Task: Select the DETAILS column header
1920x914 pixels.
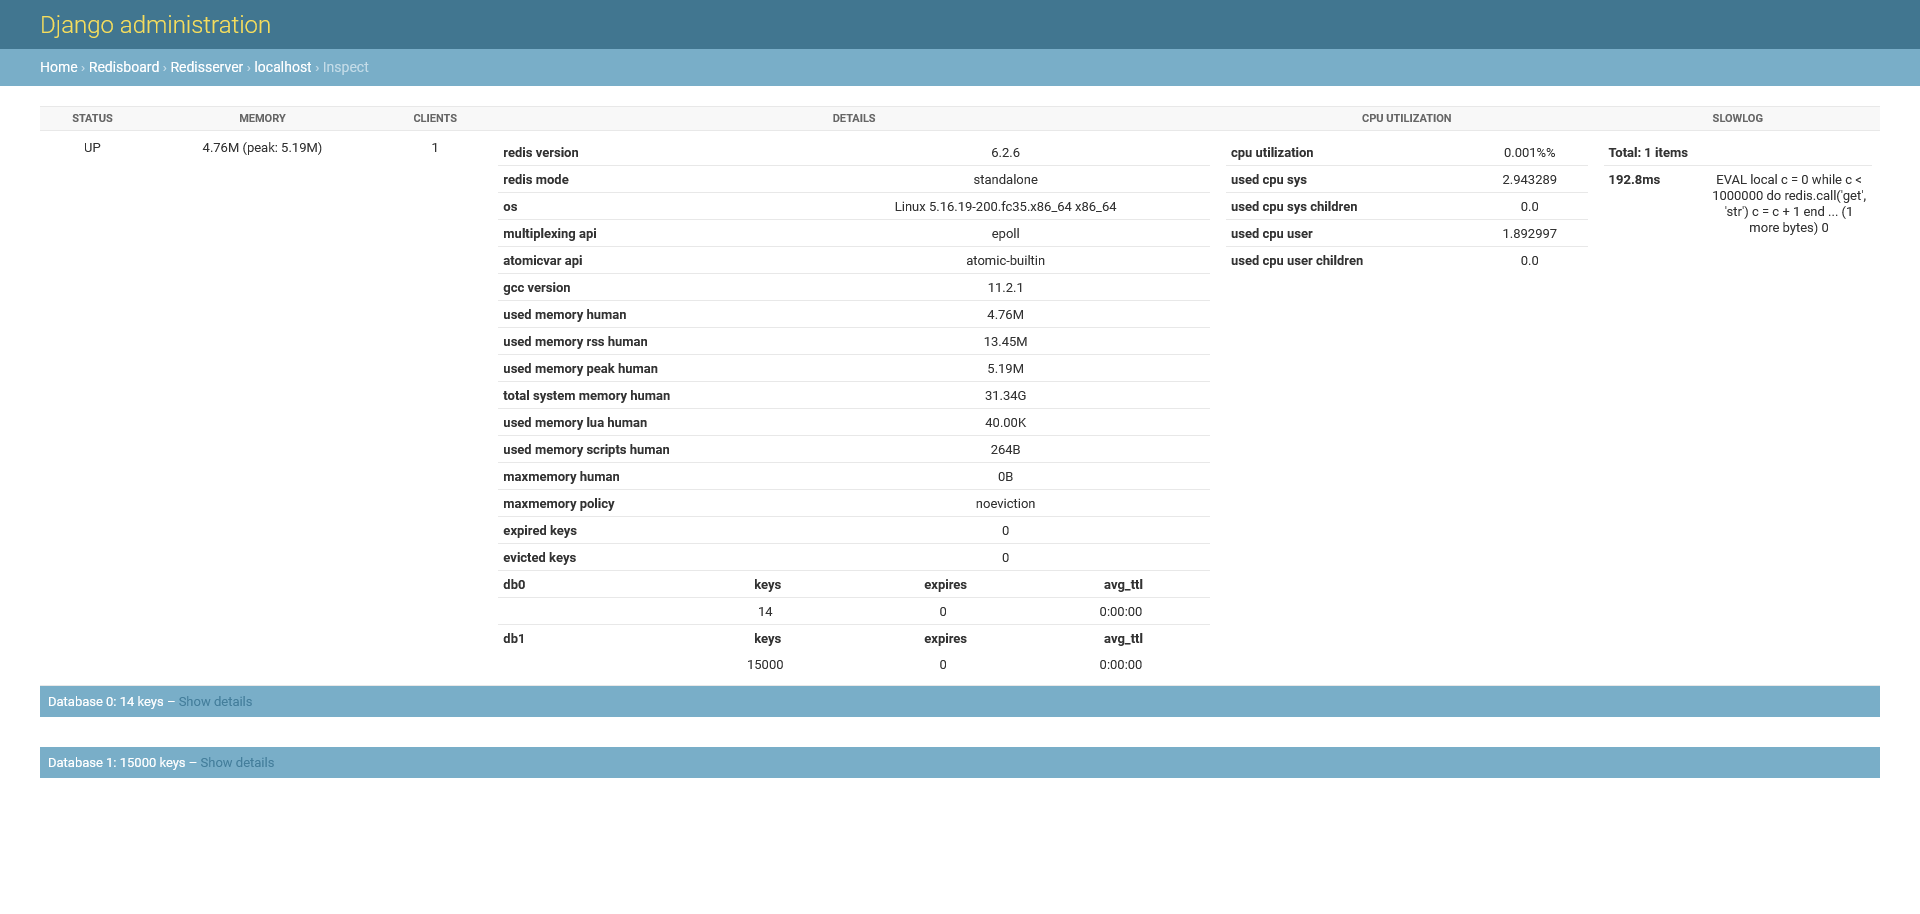Action: (x=854, y=118)
